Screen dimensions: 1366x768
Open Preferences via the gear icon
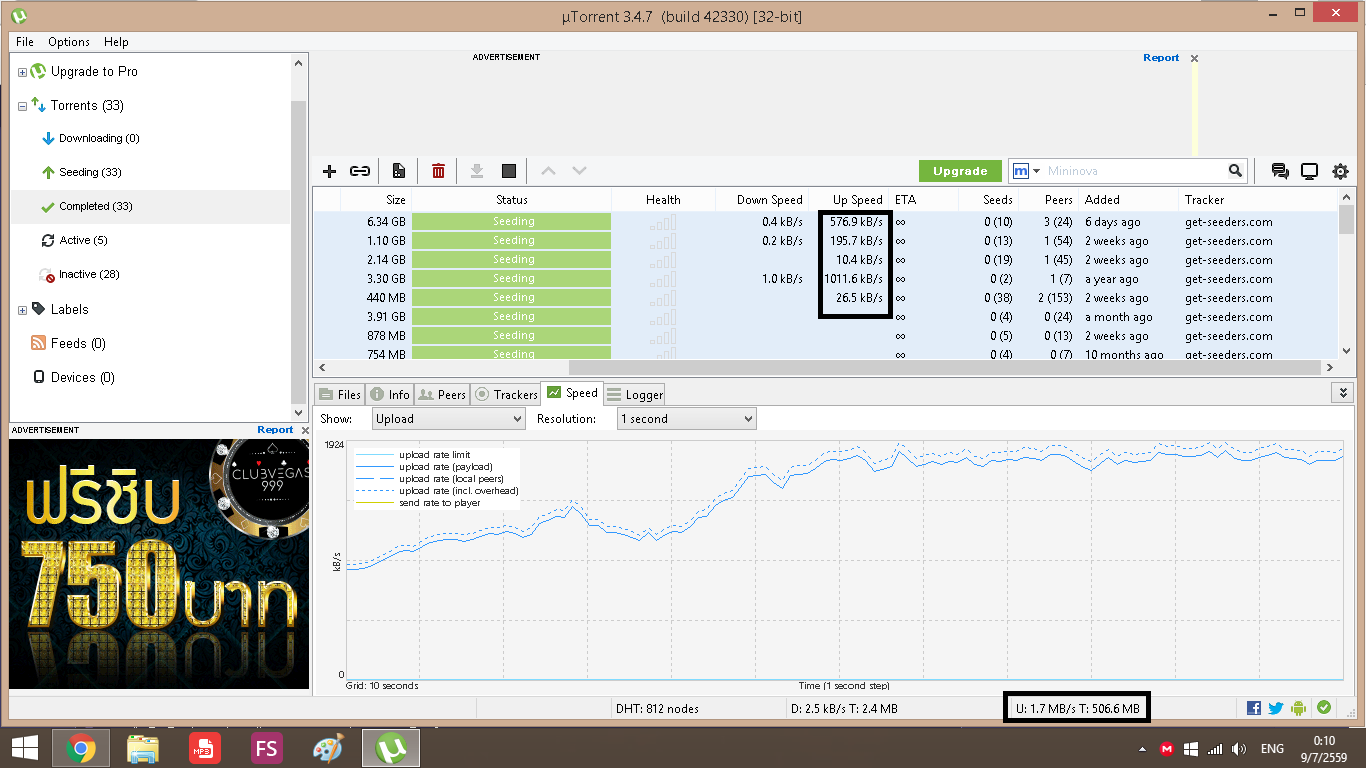[x=1340, y=171]
